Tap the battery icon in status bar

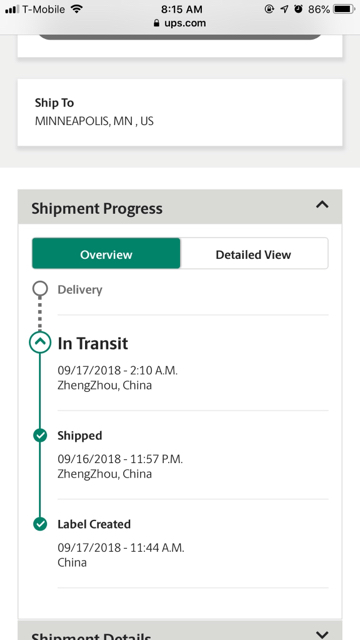(x=344, y=9)
